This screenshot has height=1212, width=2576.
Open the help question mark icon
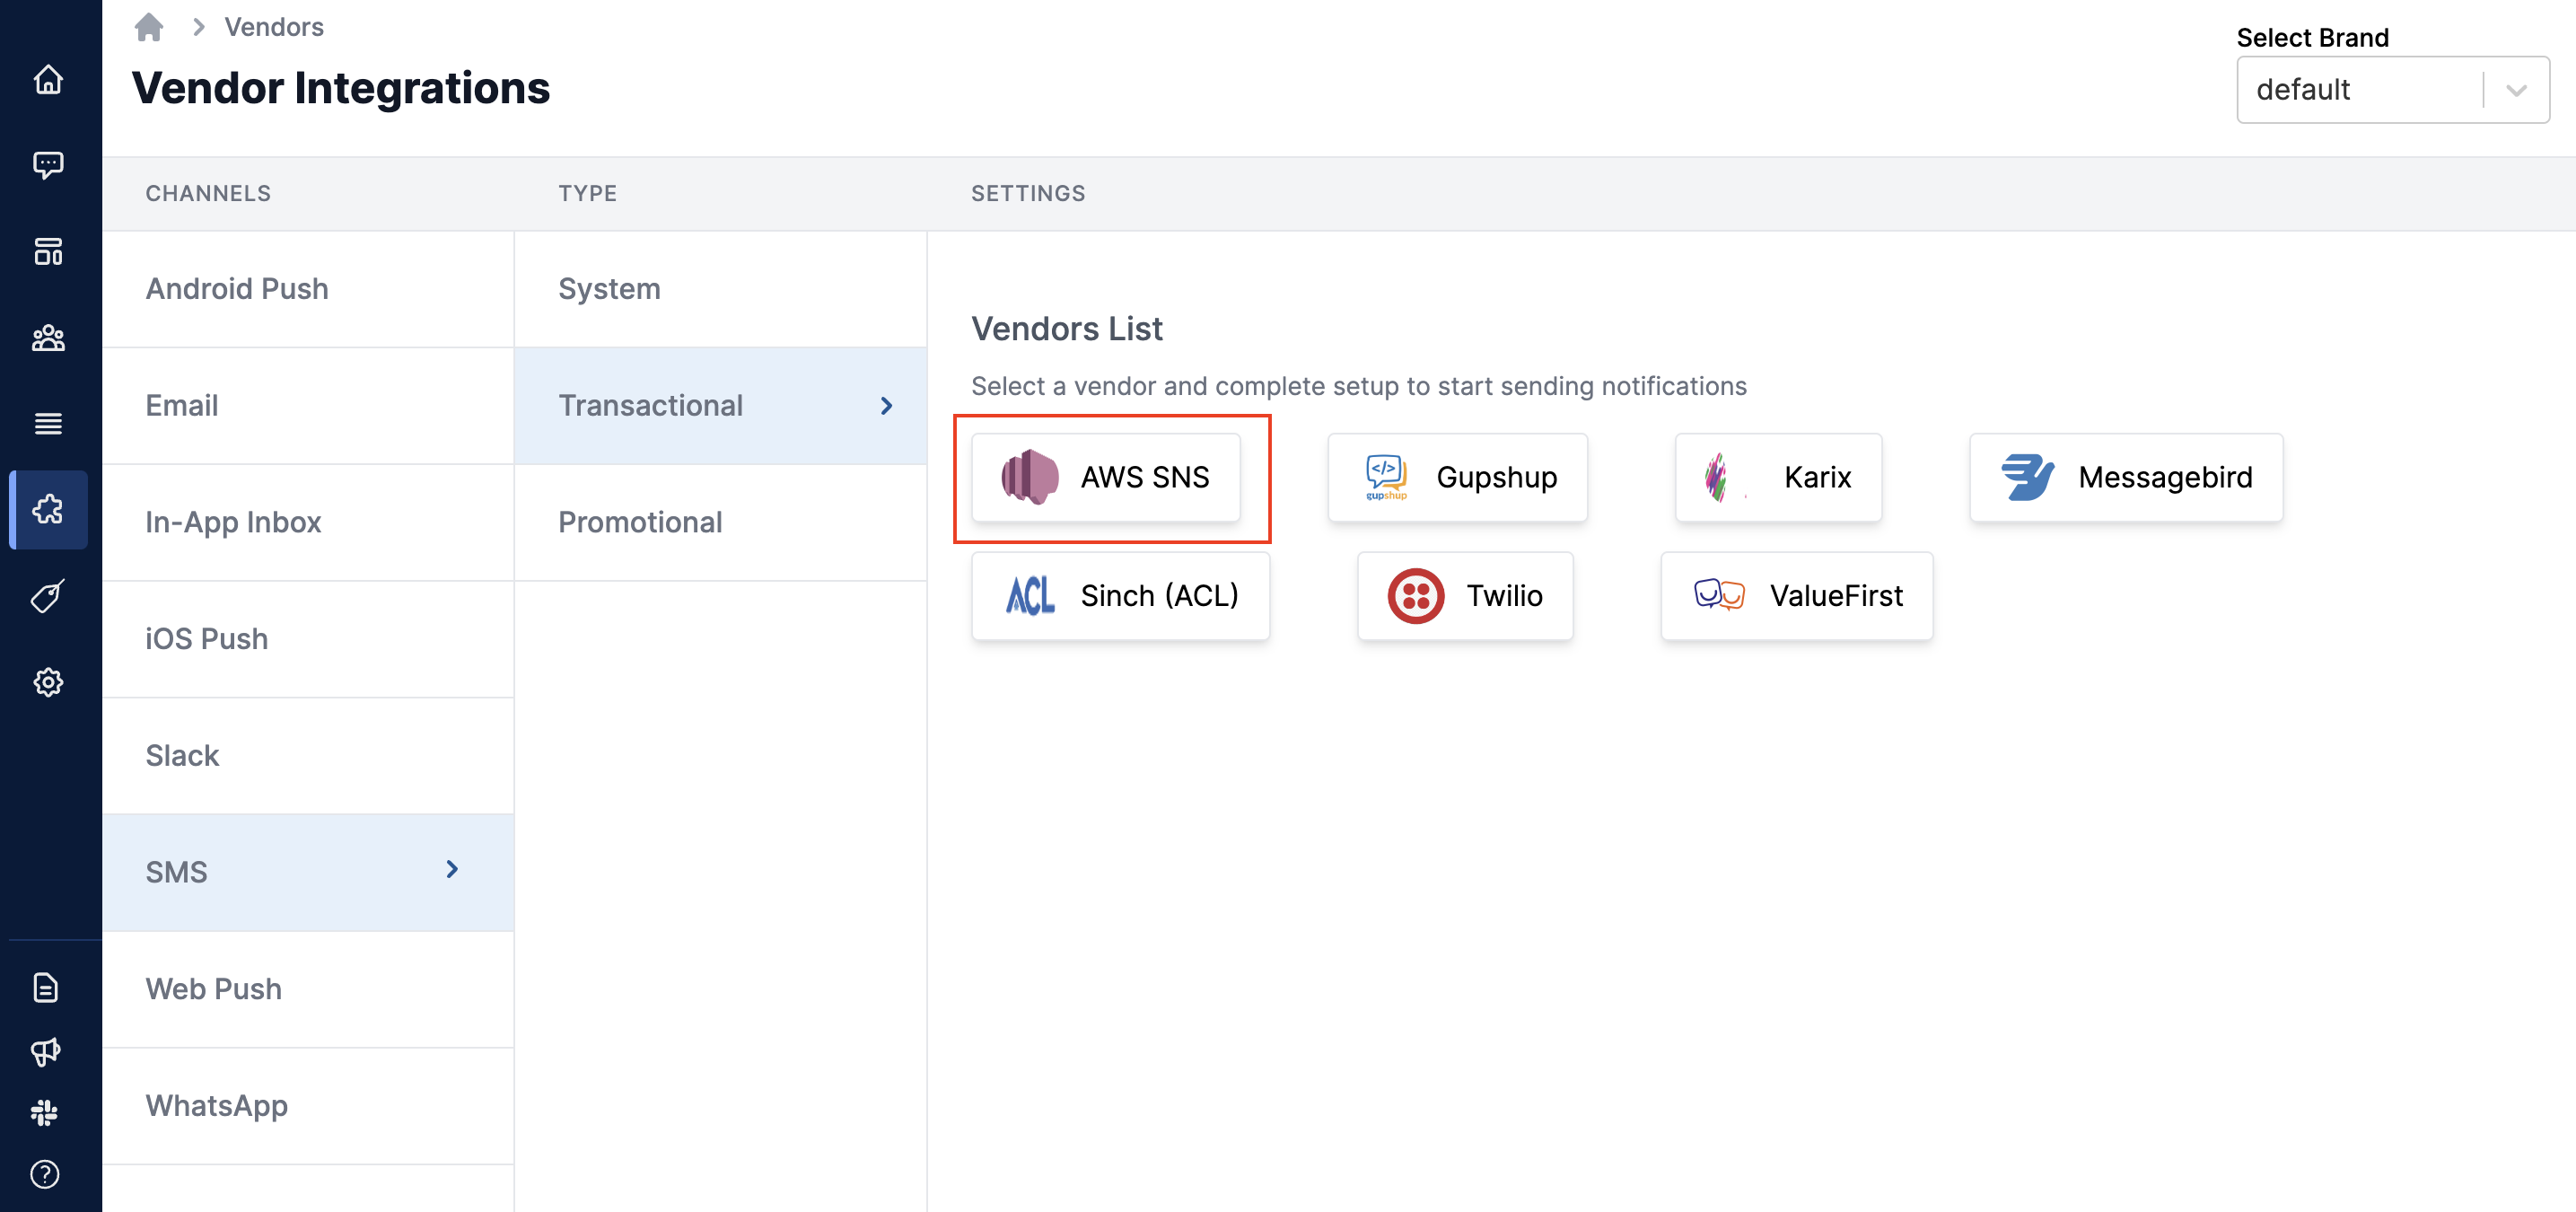(x=45, y=1174)
